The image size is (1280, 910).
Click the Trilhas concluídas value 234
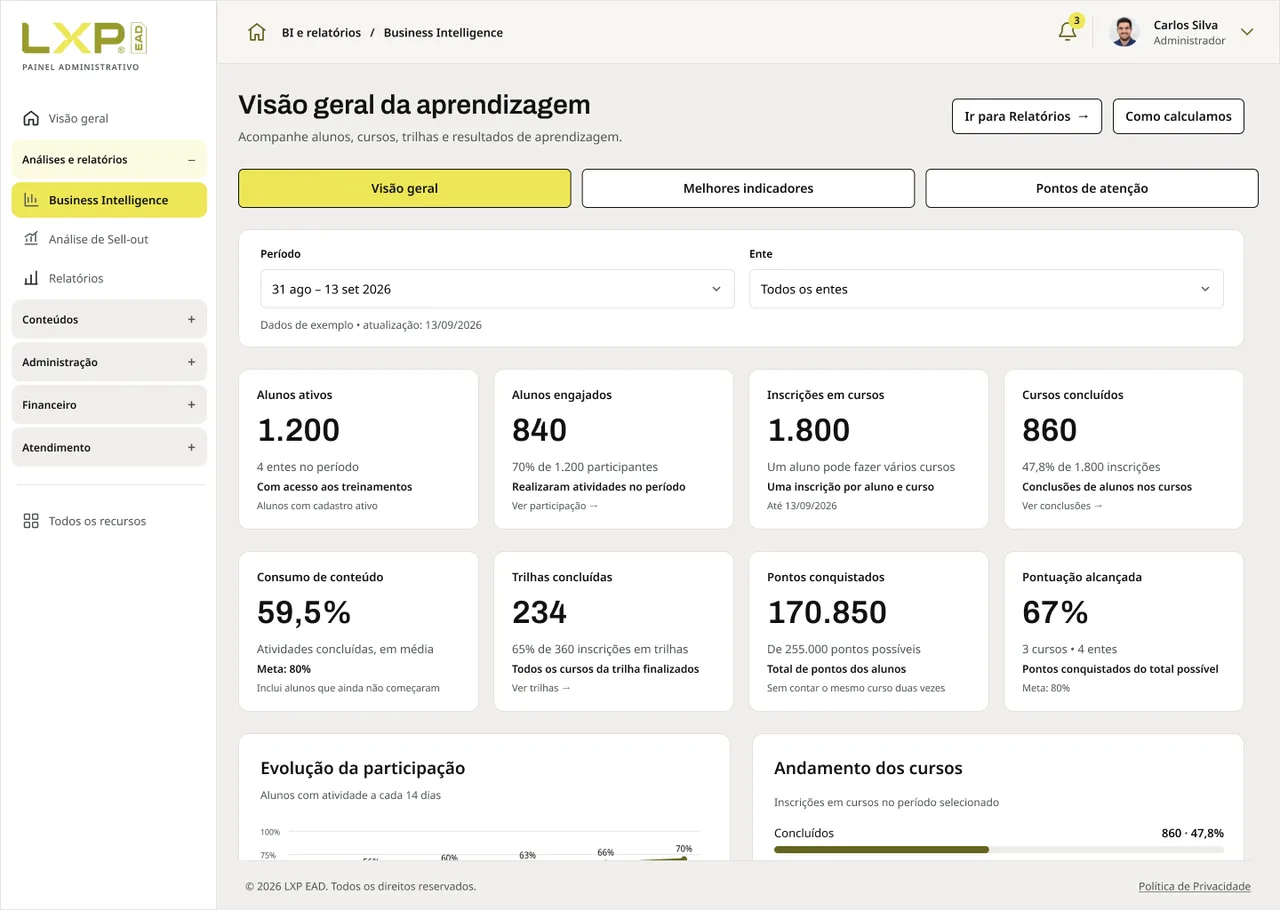(x=539, y=612)
